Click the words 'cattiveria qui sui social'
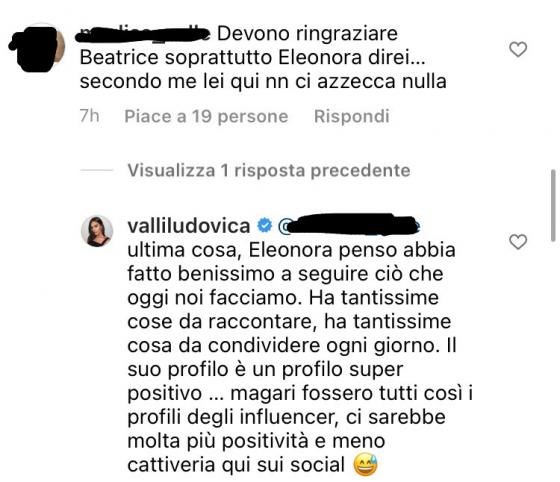Viewport: 560px width, 482px height. point(236,465)
